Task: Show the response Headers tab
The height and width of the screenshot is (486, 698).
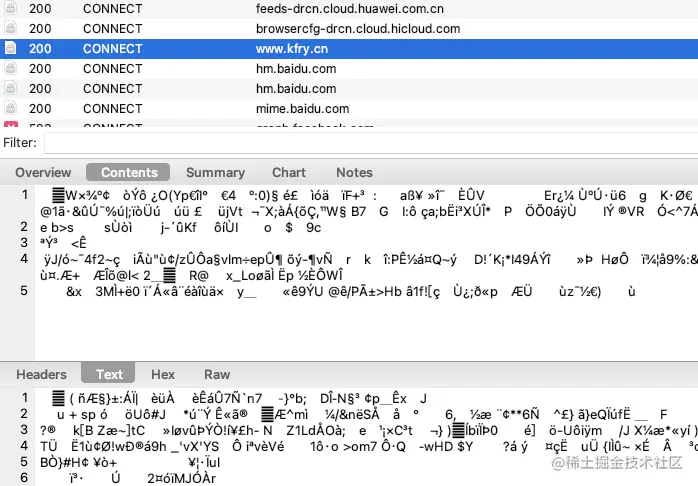Action: [41, 374]
